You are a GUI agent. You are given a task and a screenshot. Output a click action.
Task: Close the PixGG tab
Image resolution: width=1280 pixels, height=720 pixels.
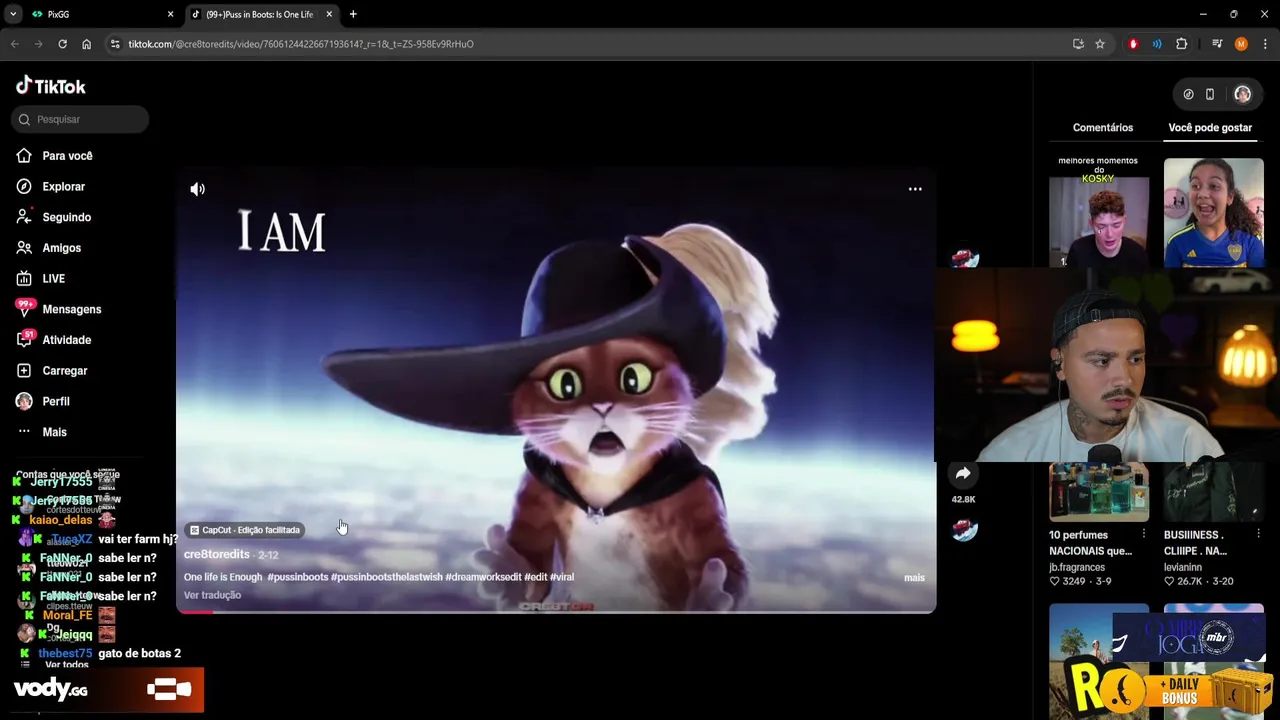[x=170, y=14]
